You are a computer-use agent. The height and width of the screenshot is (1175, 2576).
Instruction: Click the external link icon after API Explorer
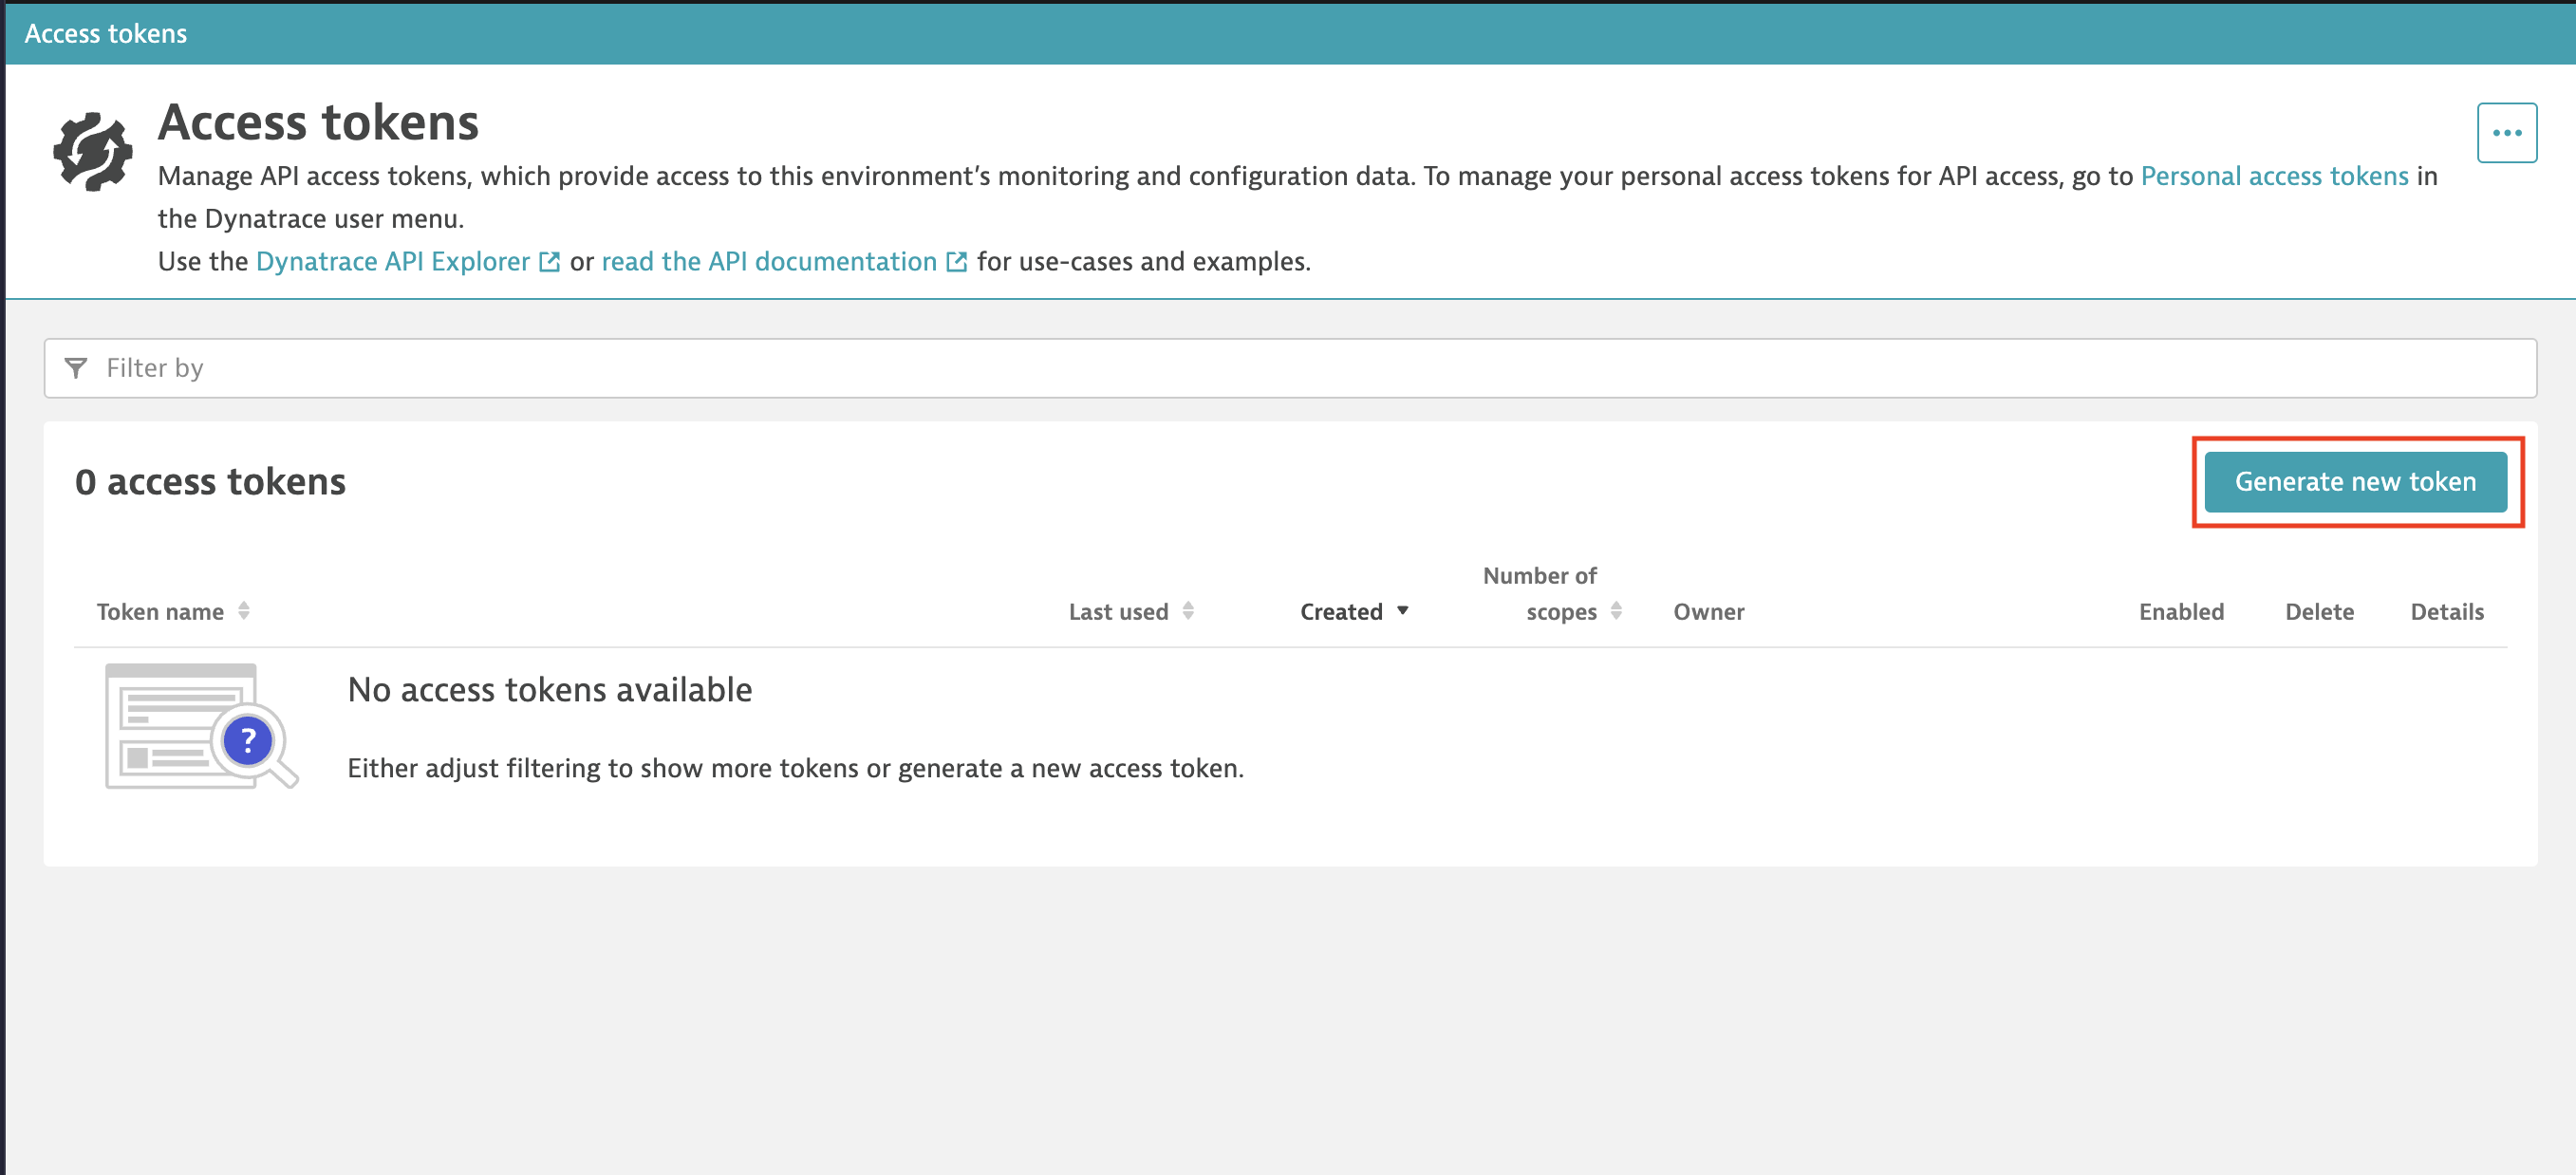(x=549, y=262)
